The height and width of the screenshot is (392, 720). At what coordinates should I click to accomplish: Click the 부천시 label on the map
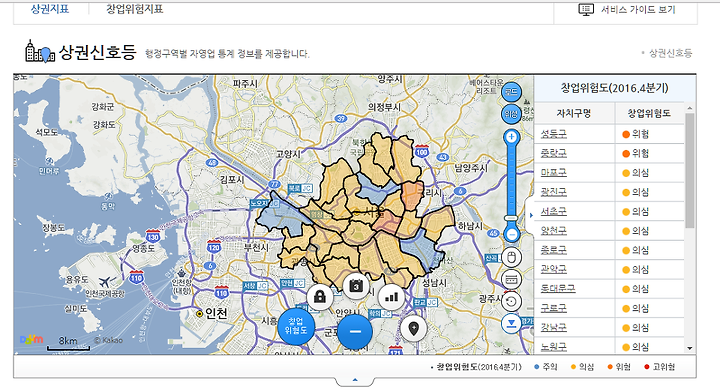[x=256, y=247]
